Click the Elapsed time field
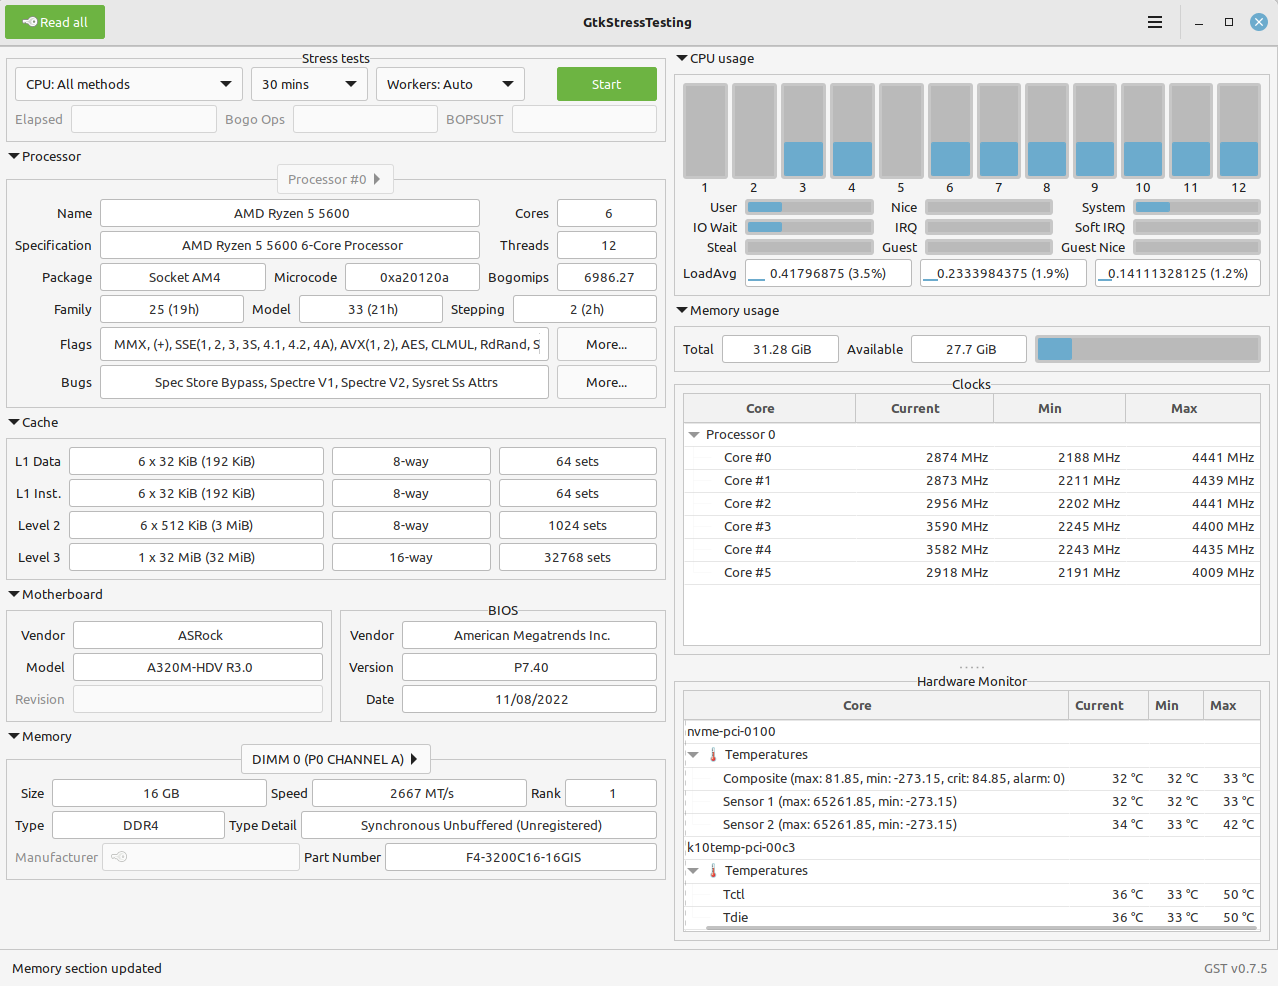The width and height of the screenshot is (1278, 986). pos(144,119)
